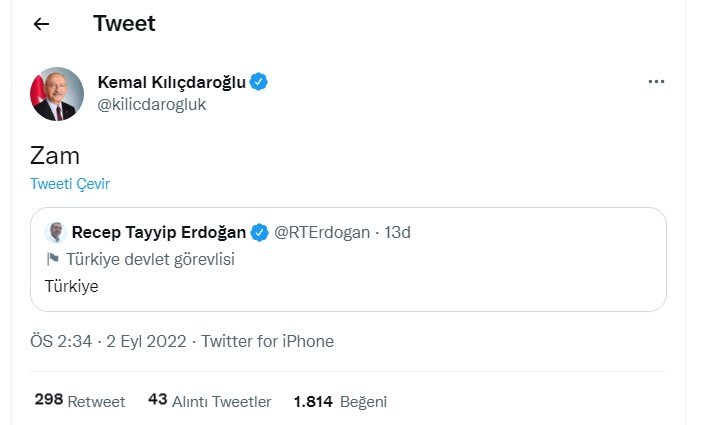
Task: Open Recep Tayyip Erdoğan name in quote
Action: (158, 233)
